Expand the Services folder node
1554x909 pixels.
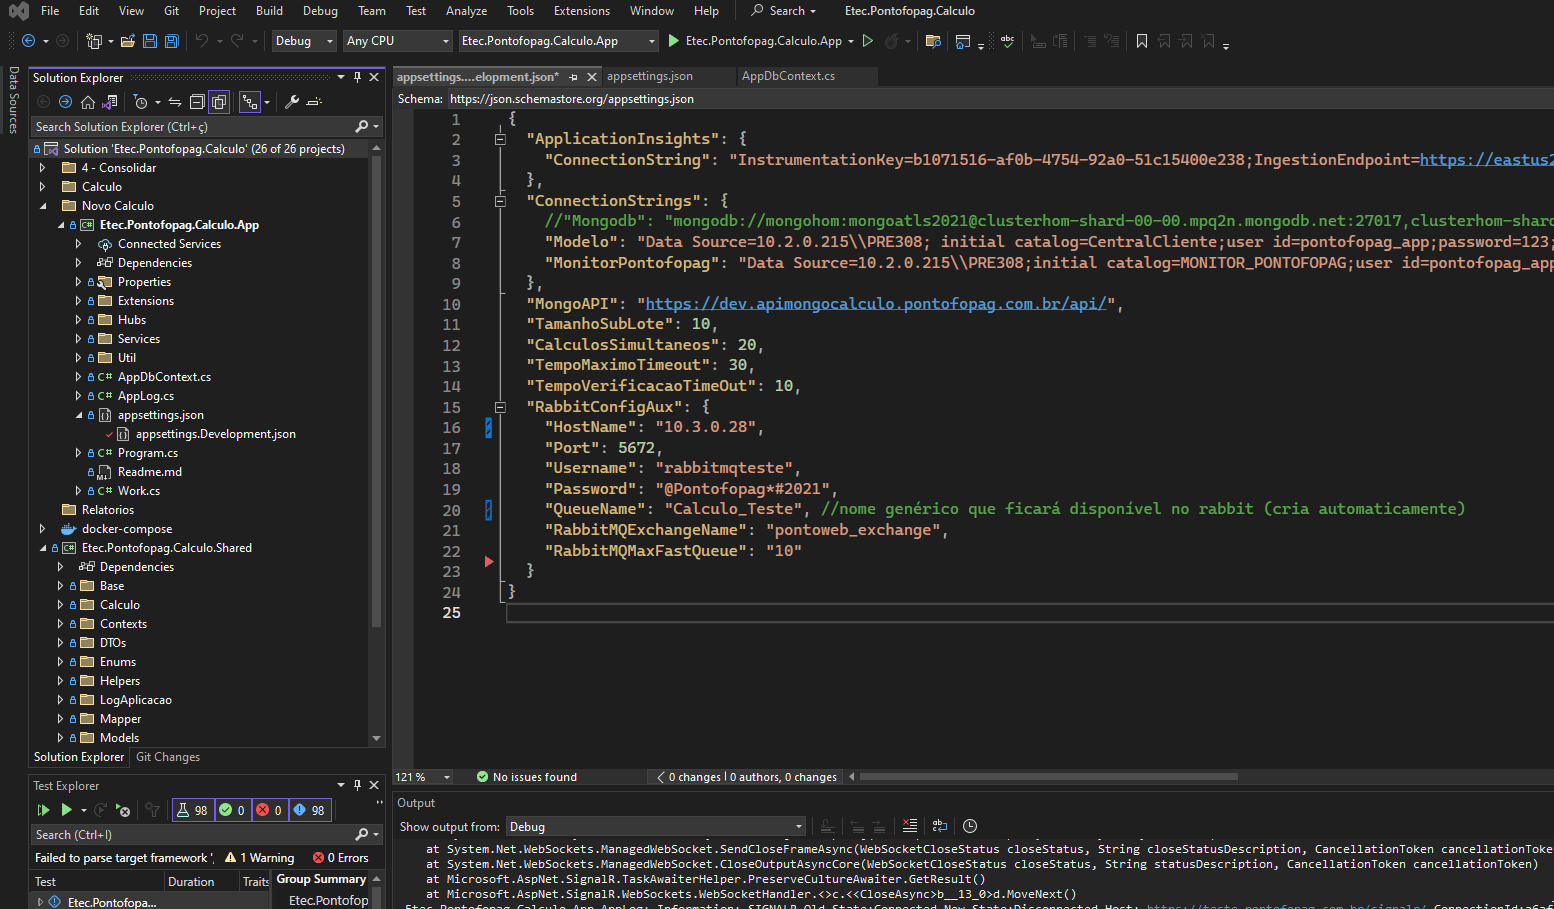[78, 339]
